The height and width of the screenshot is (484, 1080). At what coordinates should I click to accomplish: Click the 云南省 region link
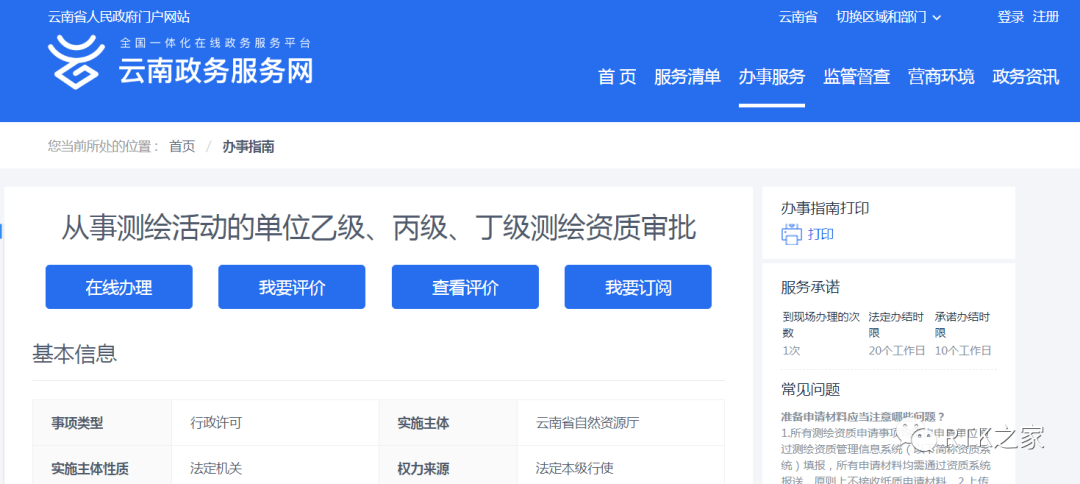tap(798, 17)
